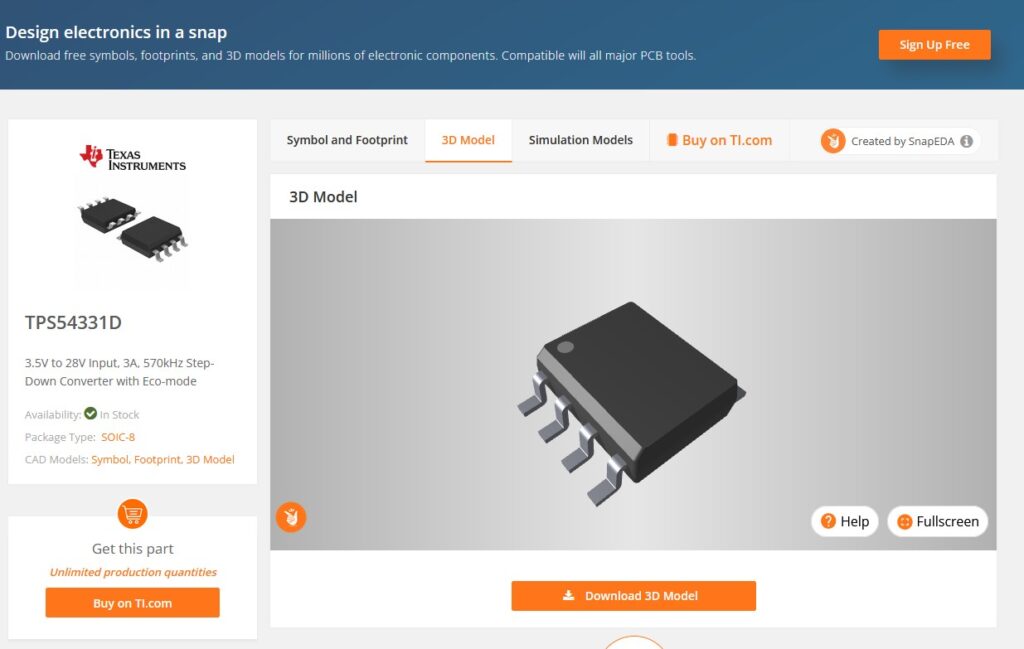Click the part description starting '3.5V to 28V Input'
The height and width of the screenshot is (649, 1024).
[x=120, y=372]
